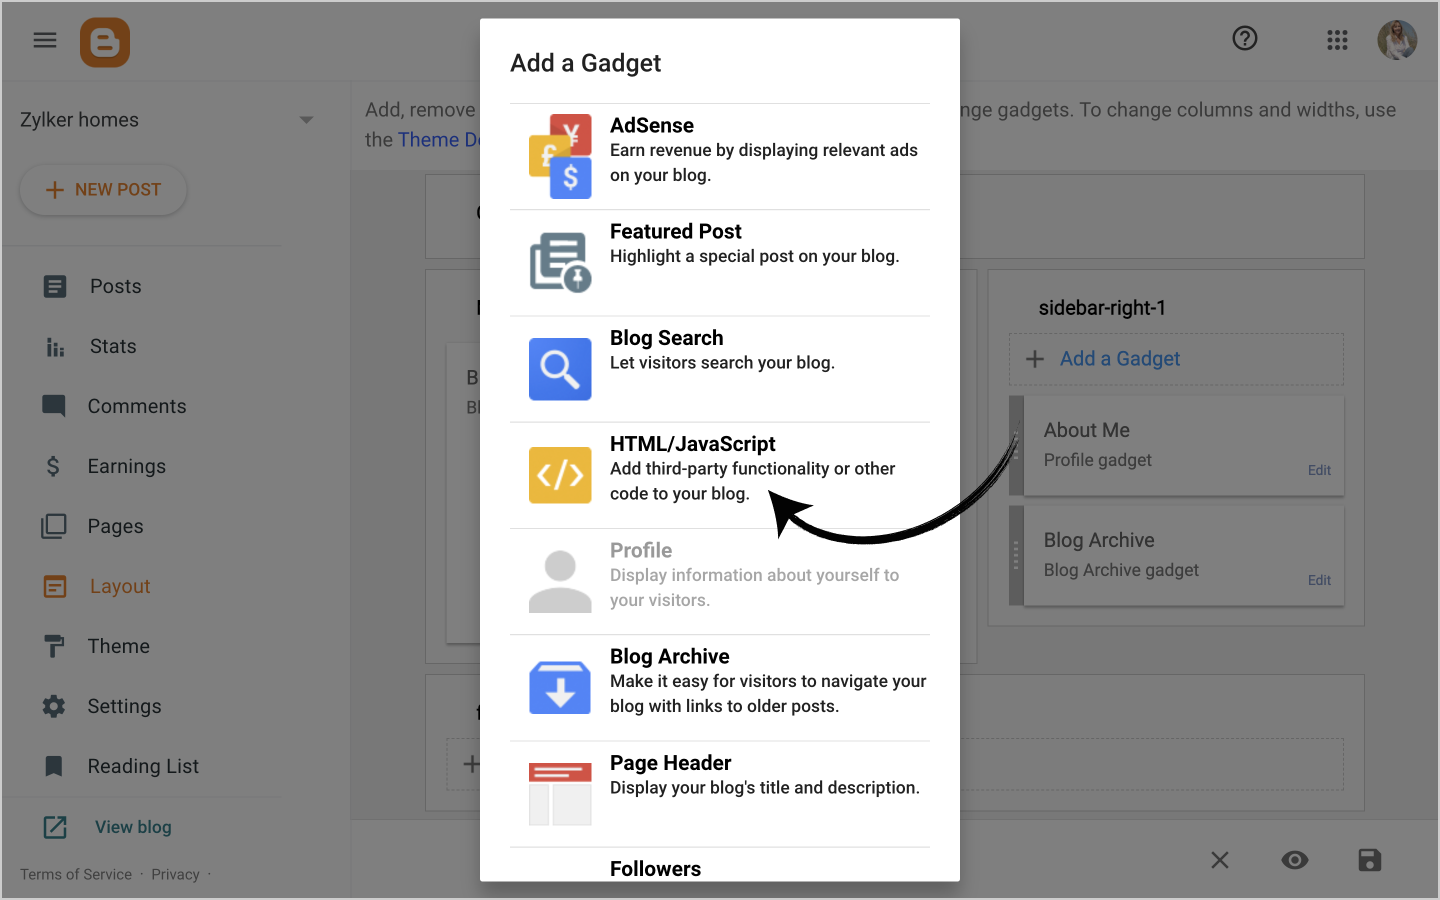Click the Settings gear icon
Viewport: 1440px width, 900px height.
54,706
